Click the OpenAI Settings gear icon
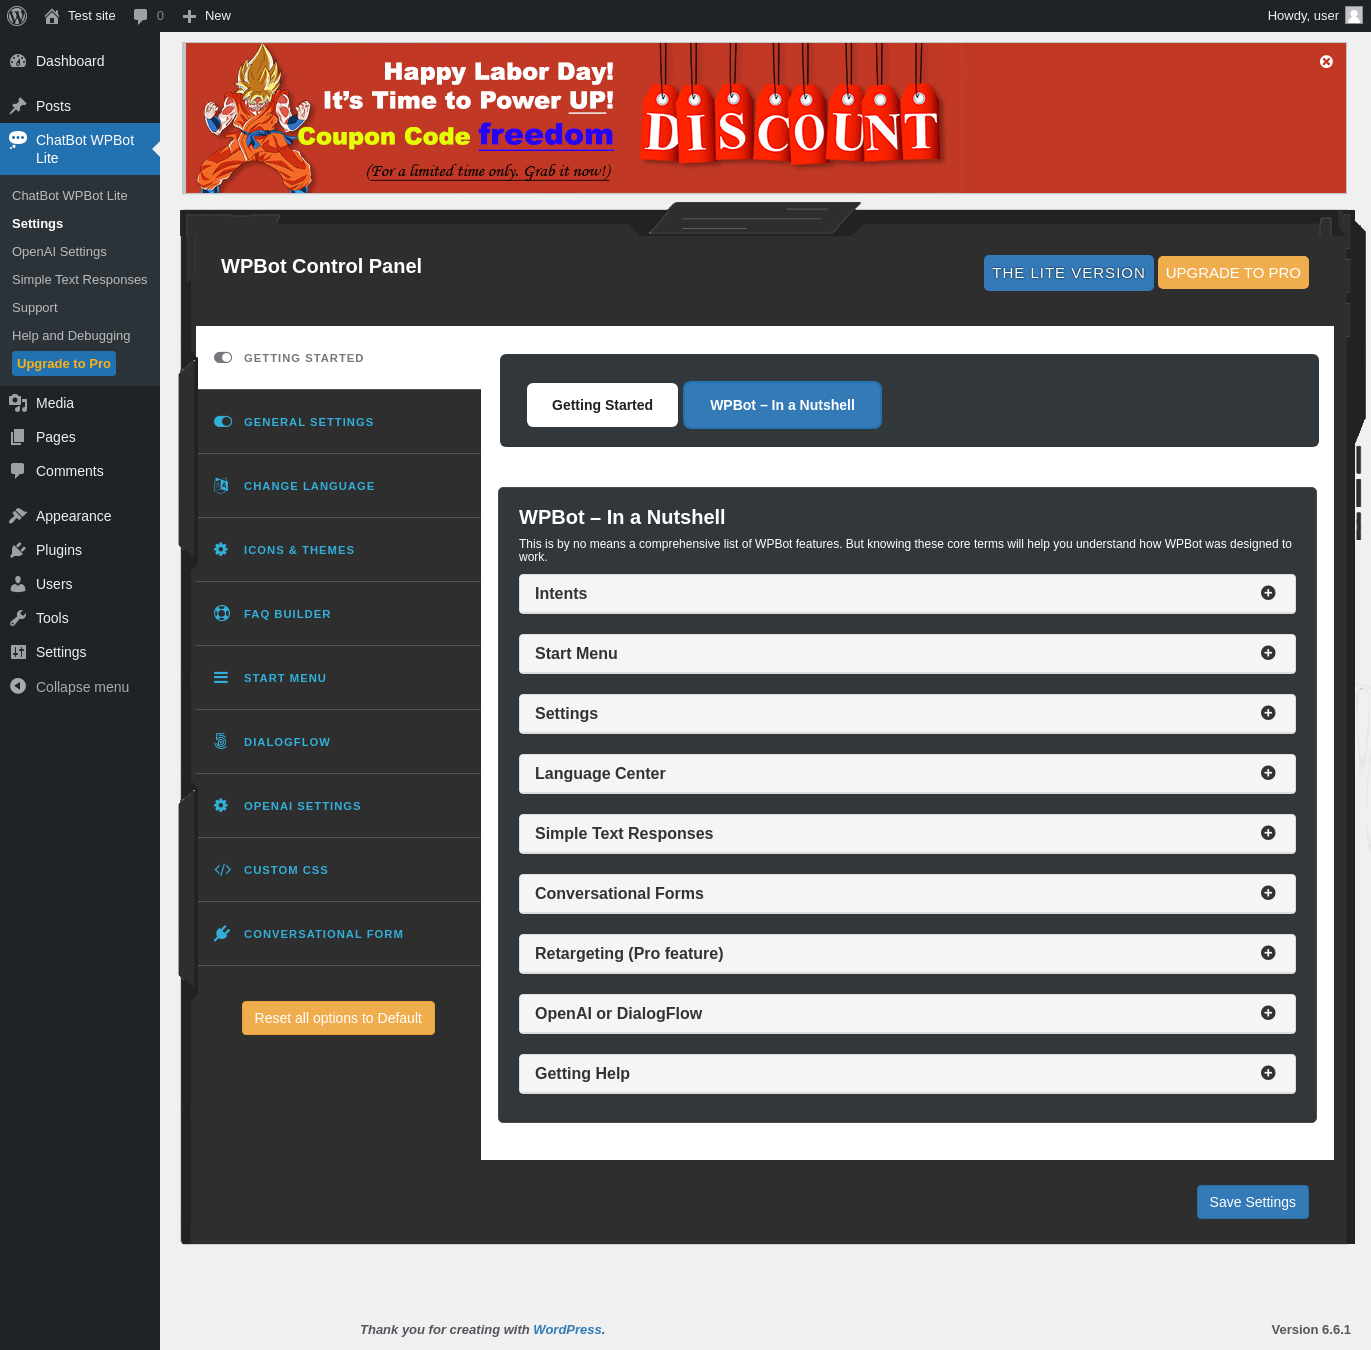 [x=221, y=806]
